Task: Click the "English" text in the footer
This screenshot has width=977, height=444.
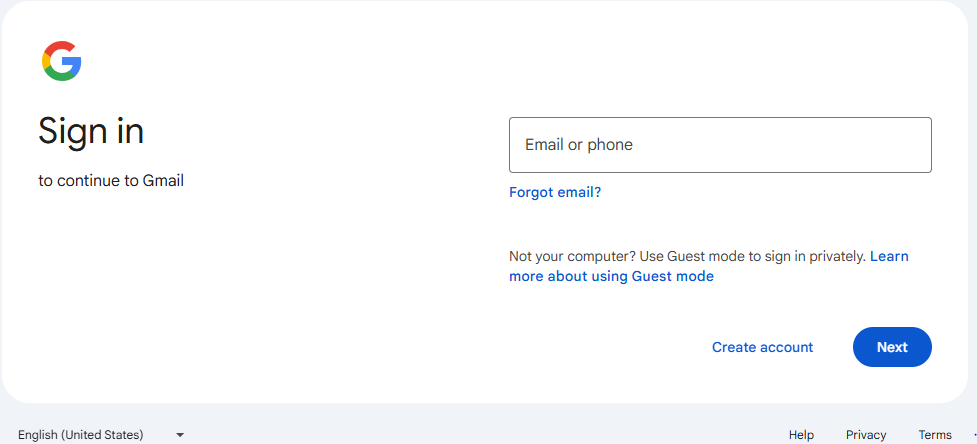Action: click(x=38, y=434)
